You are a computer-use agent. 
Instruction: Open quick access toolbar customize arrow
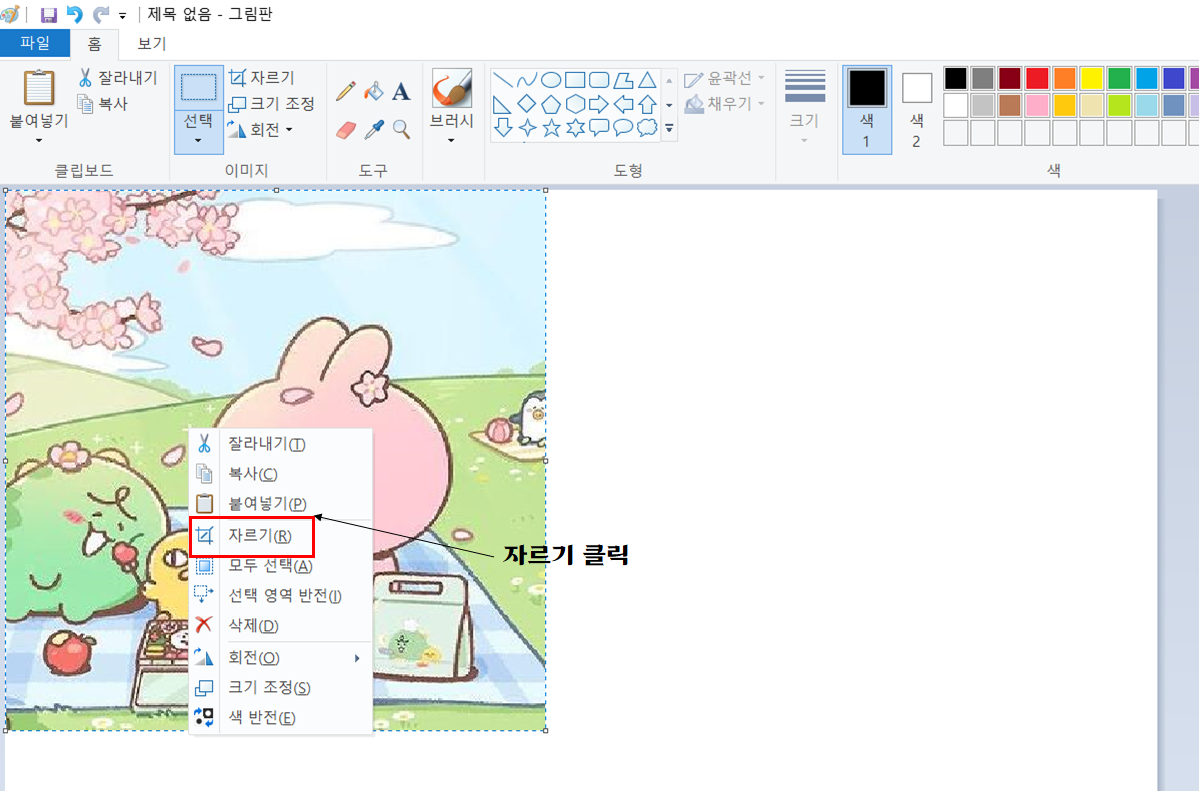pos(122,15)
